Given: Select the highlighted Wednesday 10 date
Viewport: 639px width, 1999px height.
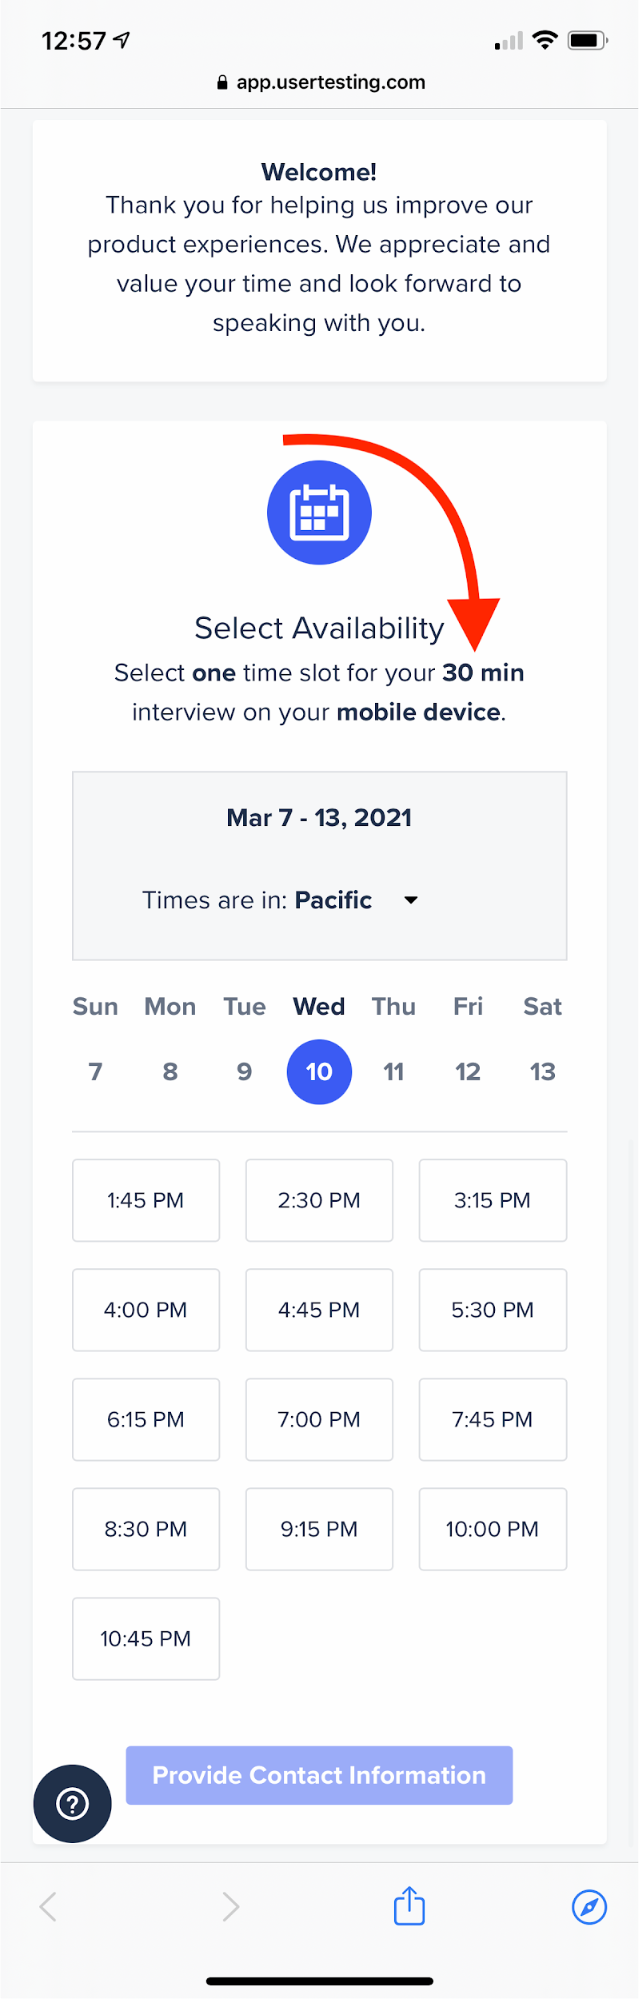Looking at the screenshot, I should (319, 1072).
